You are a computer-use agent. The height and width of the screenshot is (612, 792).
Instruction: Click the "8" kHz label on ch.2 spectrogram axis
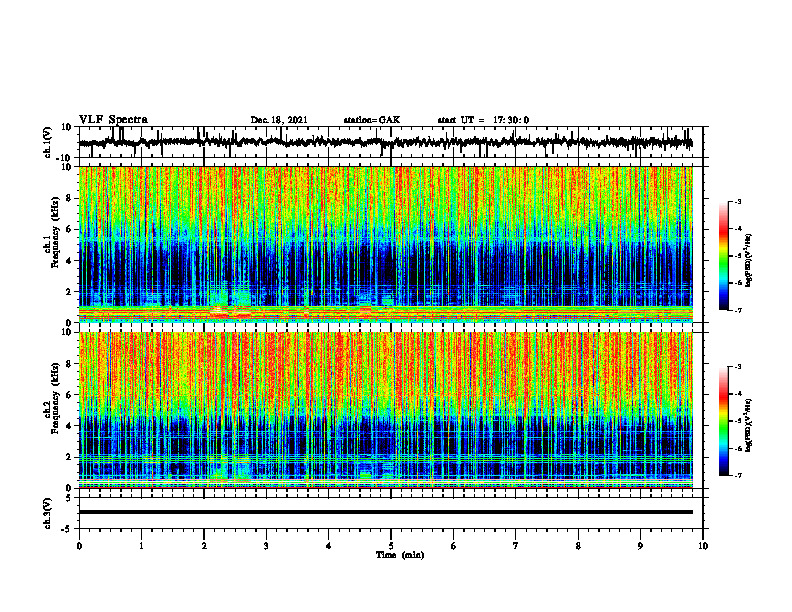(69, 364)
